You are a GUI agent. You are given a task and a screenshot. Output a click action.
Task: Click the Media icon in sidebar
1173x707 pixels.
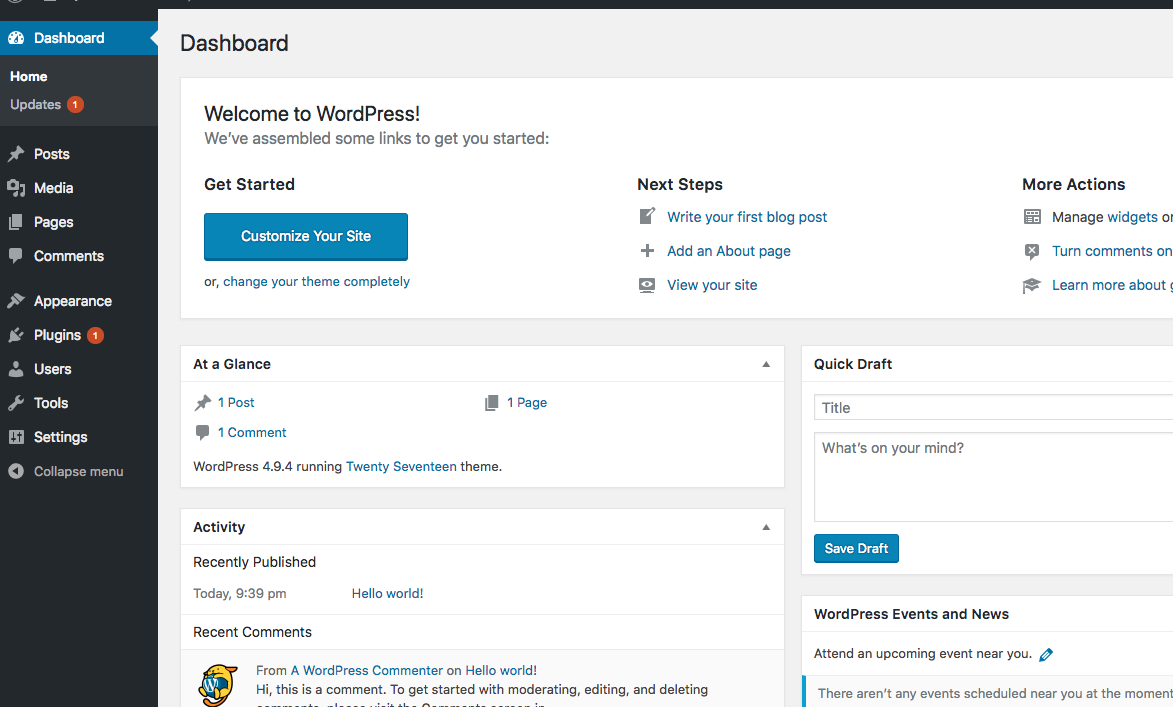point(16,188)
